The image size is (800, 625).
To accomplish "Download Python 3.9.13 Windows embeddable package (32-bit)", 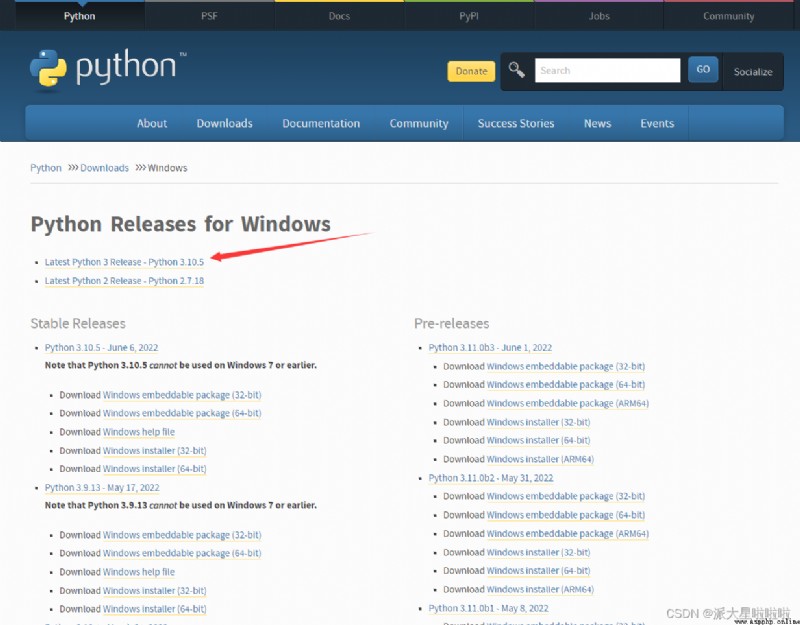I will click(x=182, y=535).
